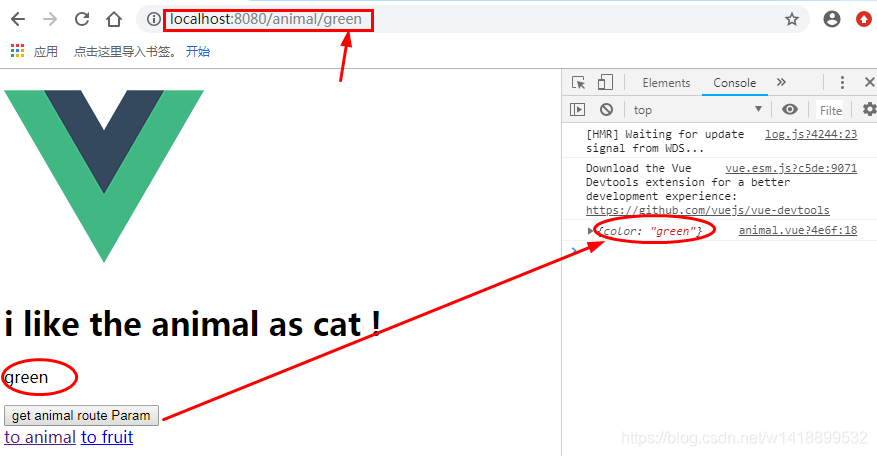Screen dimensions: 877x456
Task: Follow the to animal link
Action: pyautogui.click(x=40, y=437)
